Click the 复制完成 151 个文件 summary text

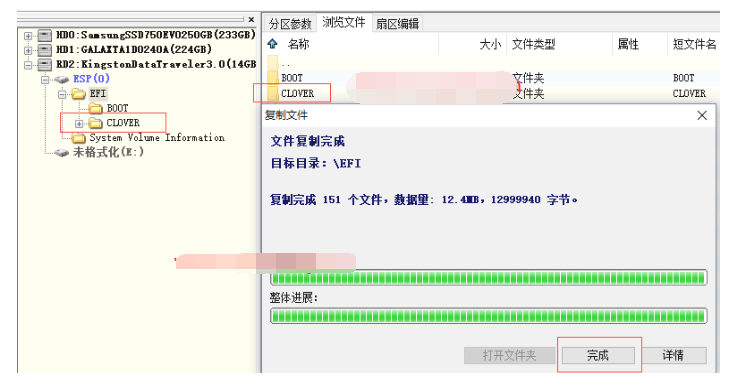tap(424, 200)
